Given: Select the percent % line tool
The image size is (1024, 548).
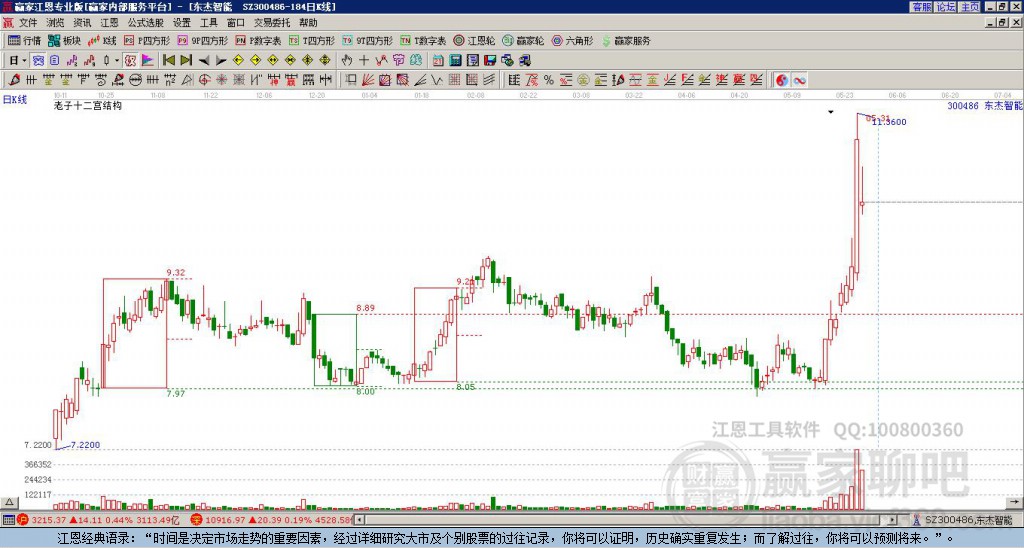Looking at the screenshot, I should pyautogui.click(x=549, y=80).
